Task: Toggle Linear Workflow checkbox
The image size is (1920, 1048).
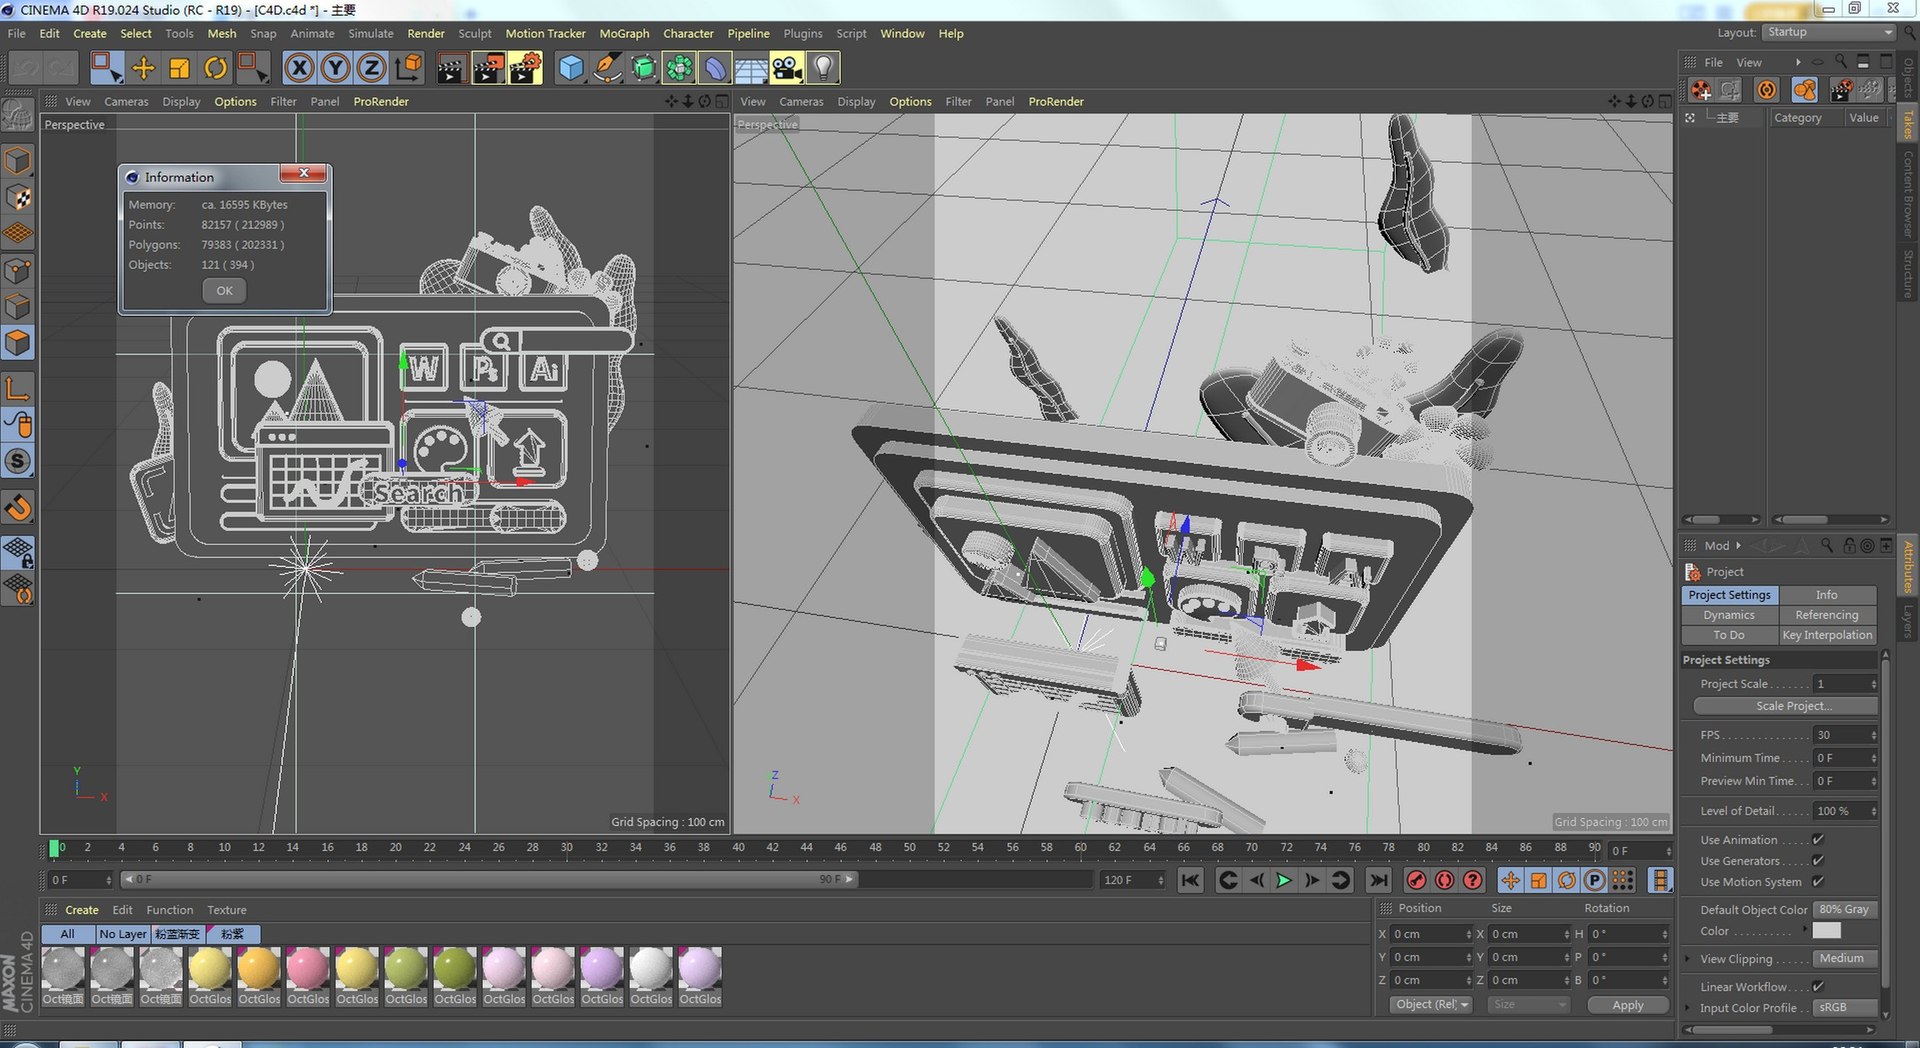Action: [1818, 987]
